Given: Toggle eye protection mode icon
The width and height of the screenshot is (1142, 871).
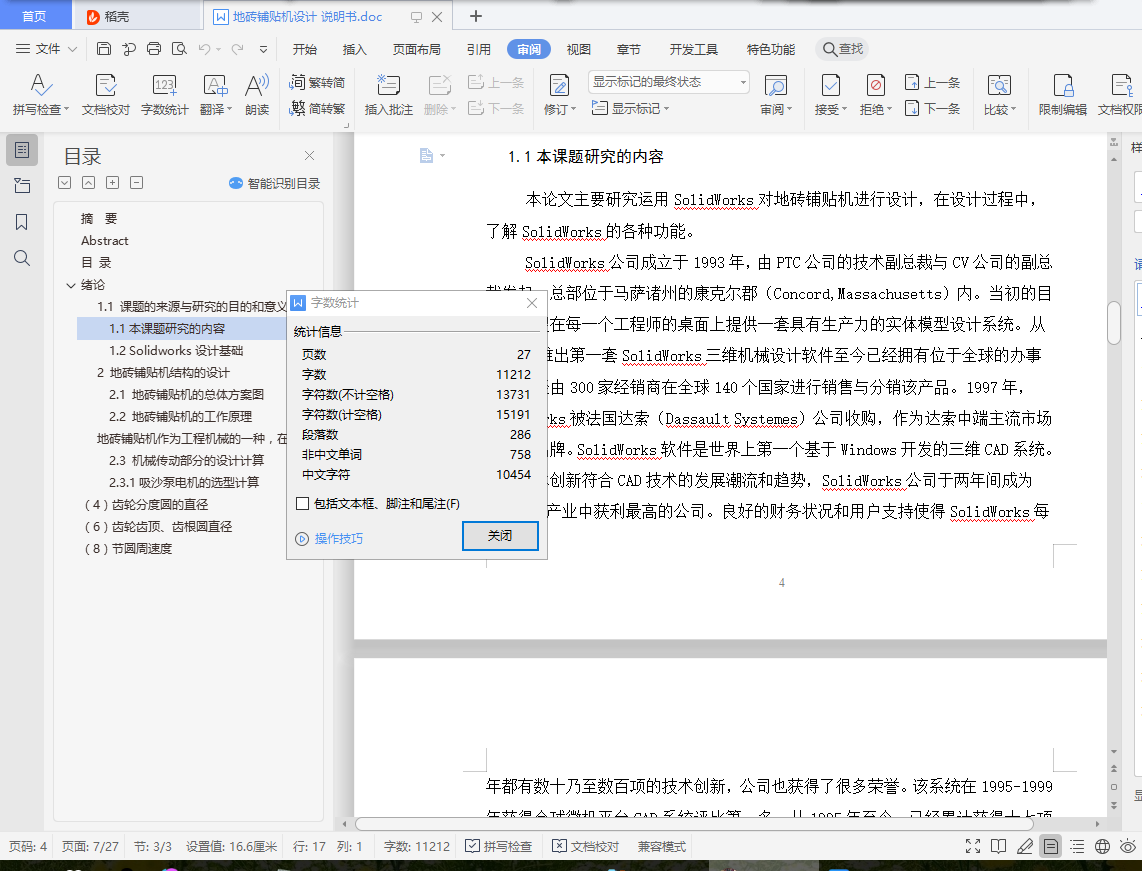Looking at the screenshot, I should pyautogui.click(x=1128, y=846).
